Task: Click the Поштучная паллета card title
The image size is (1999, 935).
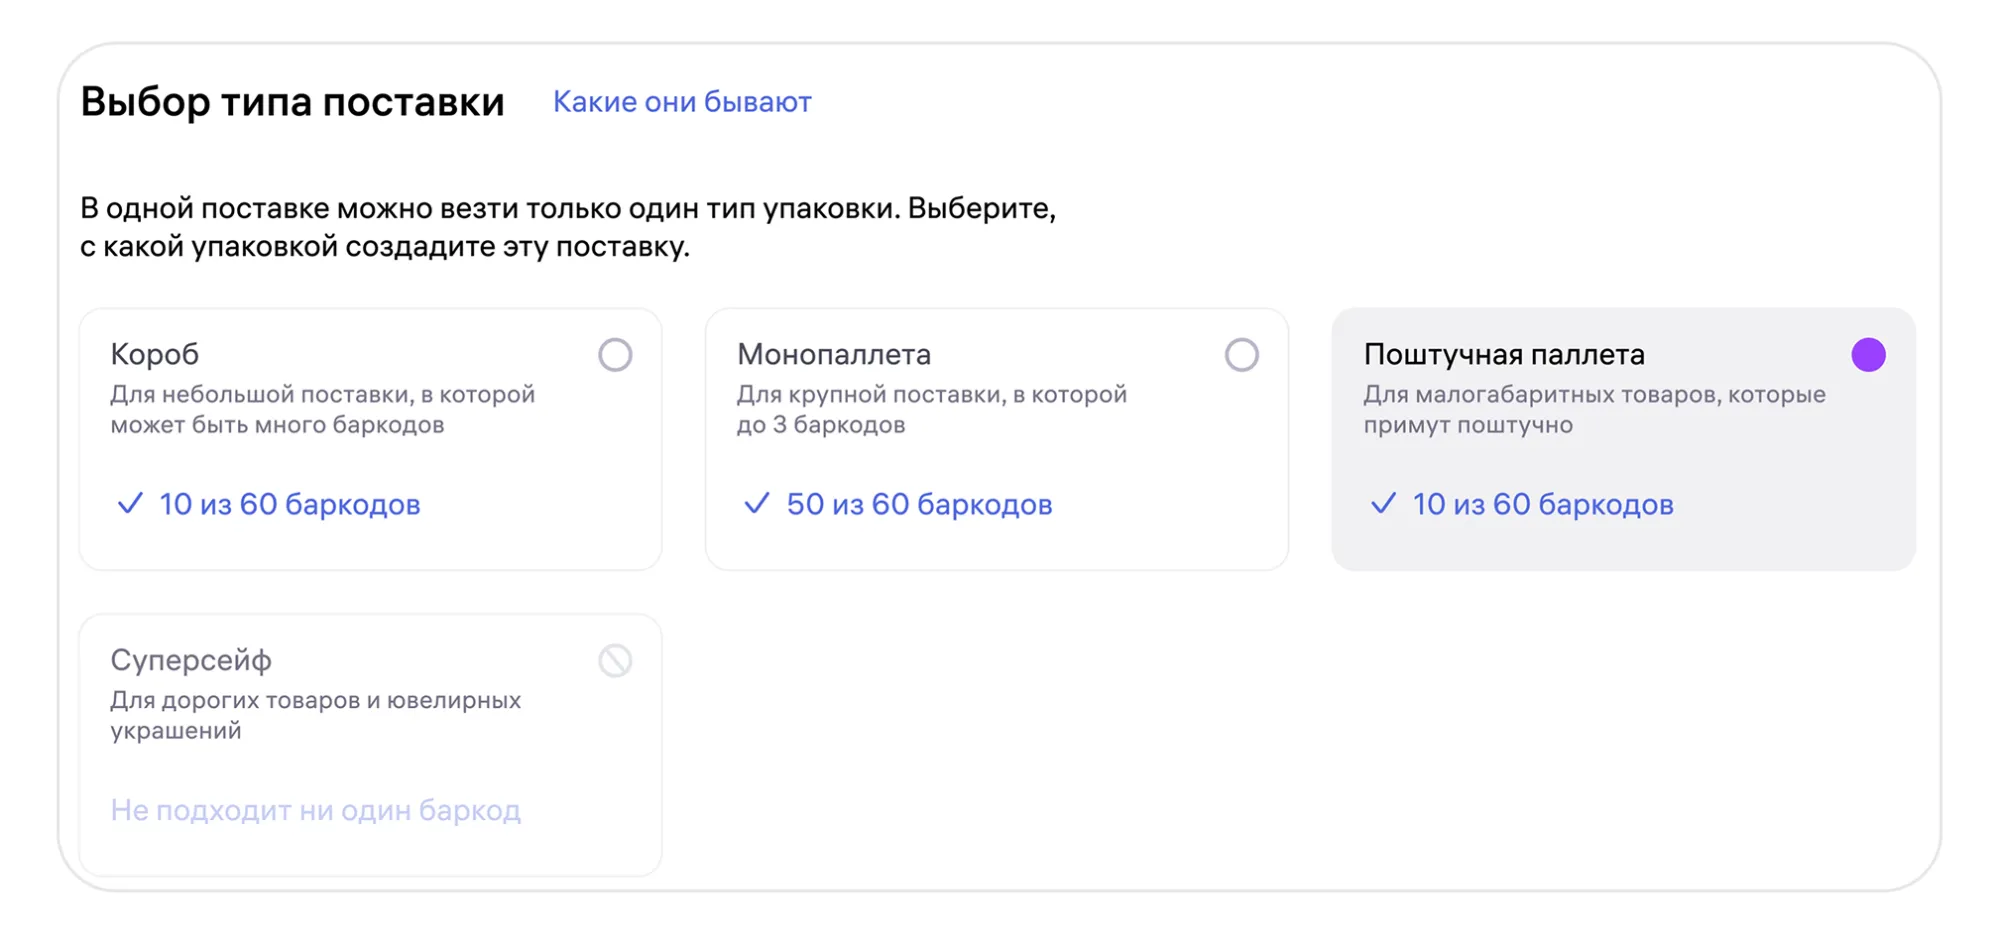Action: 1504,354
